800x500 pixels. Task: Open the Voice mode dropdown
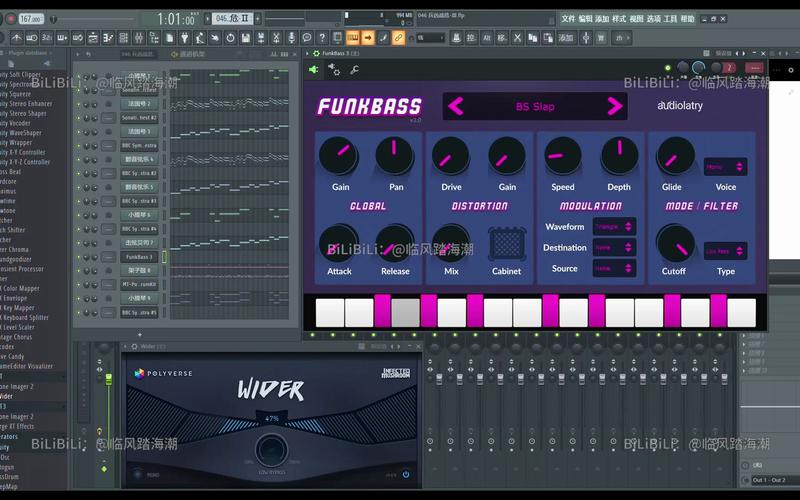pyautogui.click(x=726, y=167)
